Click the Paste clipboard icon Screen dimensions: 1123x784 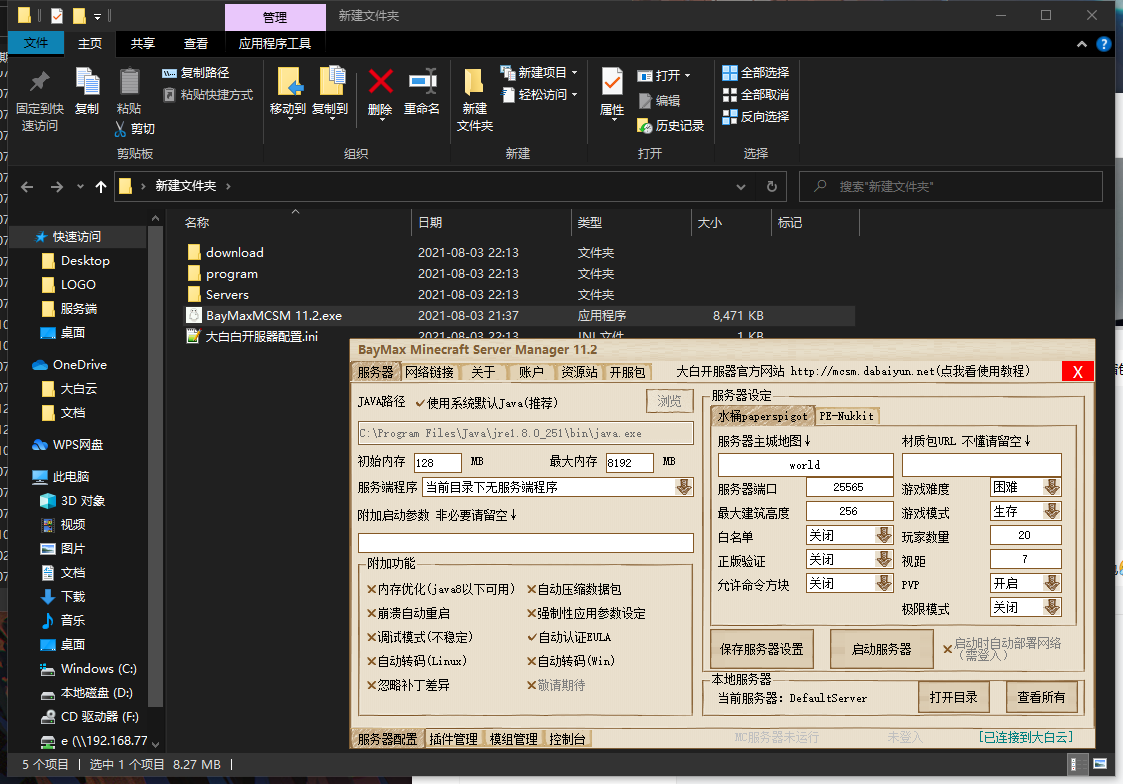tap(129, 82)
